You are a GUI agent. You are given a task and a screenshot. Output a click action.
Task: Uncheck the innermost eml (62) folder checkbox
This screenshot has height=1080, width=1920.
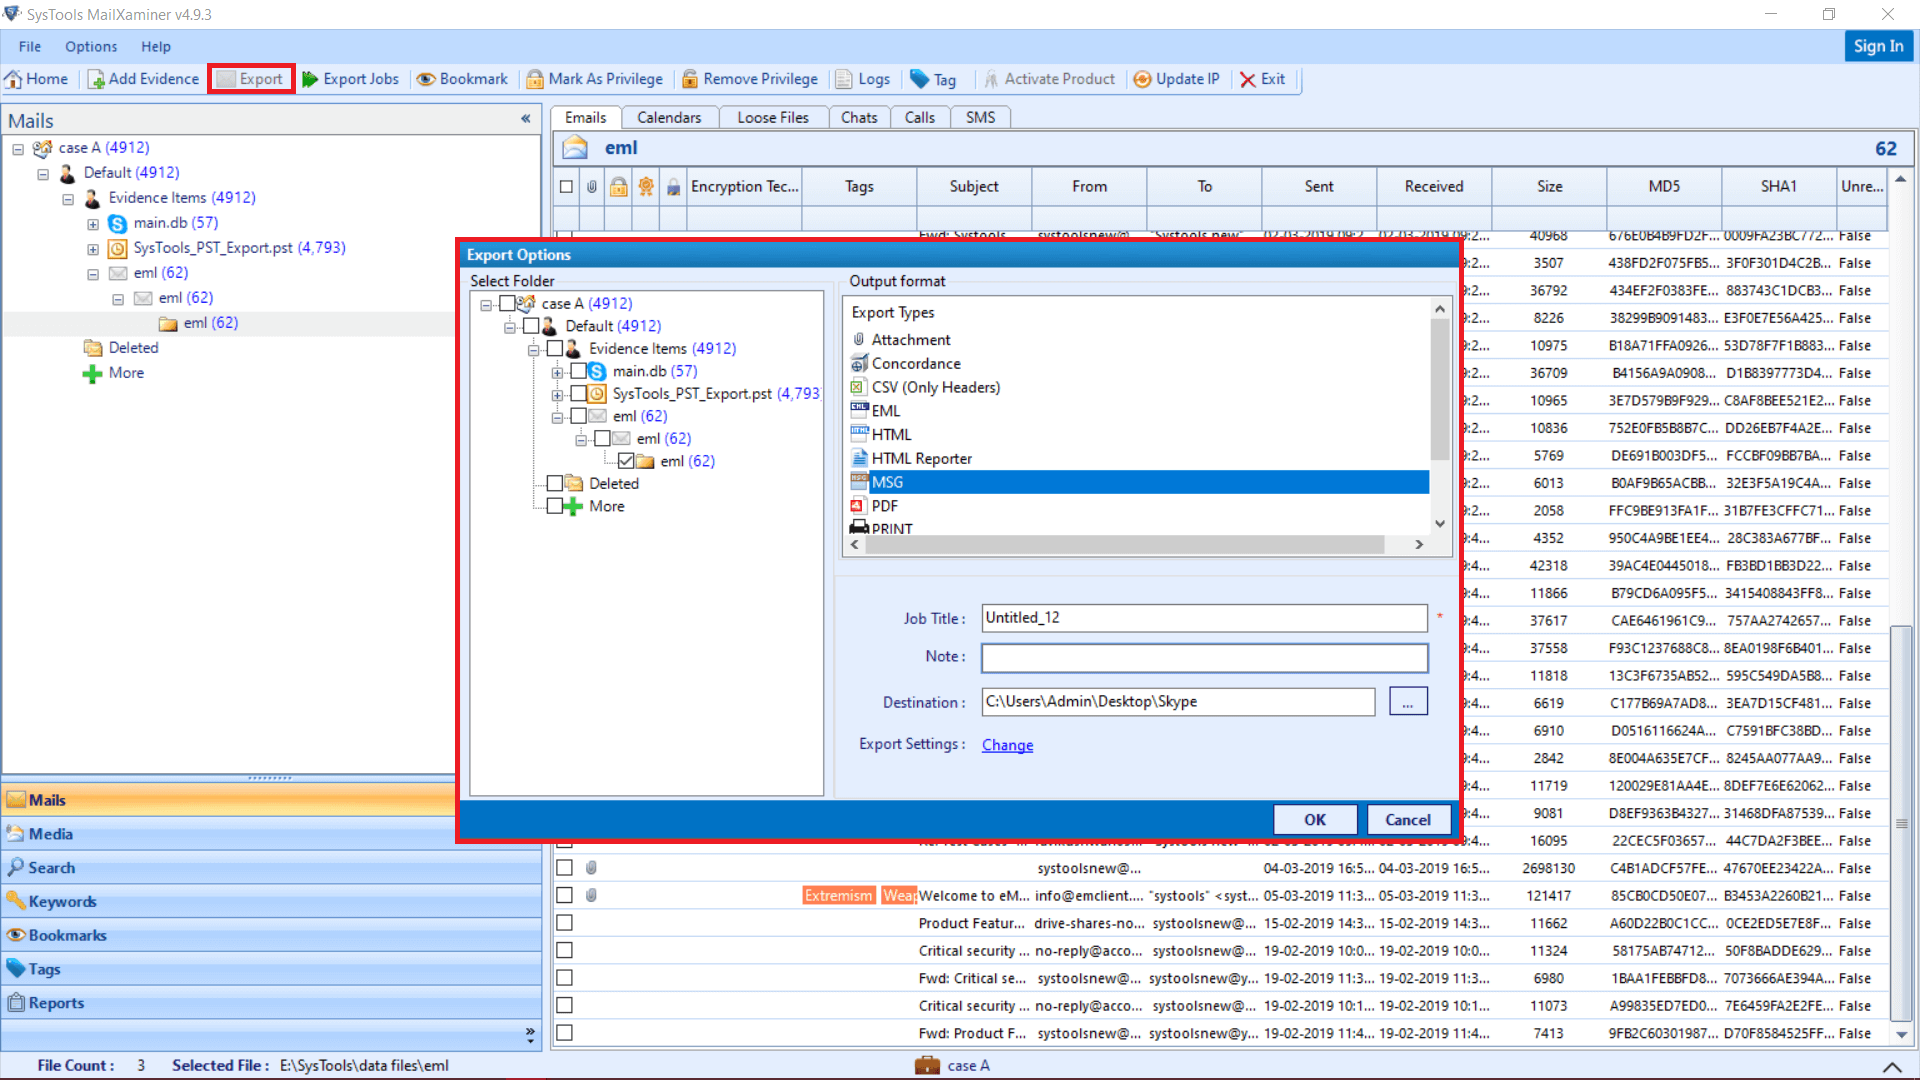pos(626,461)
